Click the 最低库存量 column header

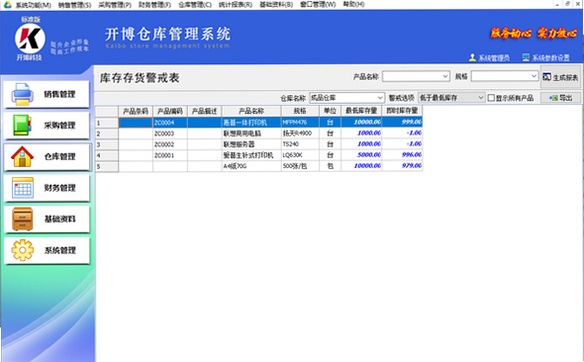click(x=361, y=111)
